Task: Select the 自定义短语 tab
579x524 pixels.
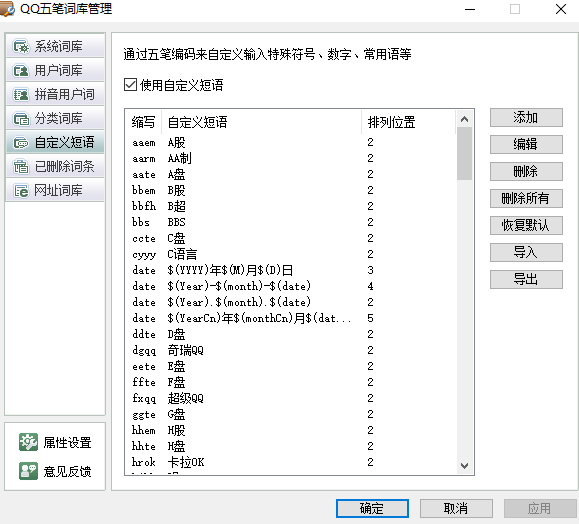Action: (x=55, y=142)
